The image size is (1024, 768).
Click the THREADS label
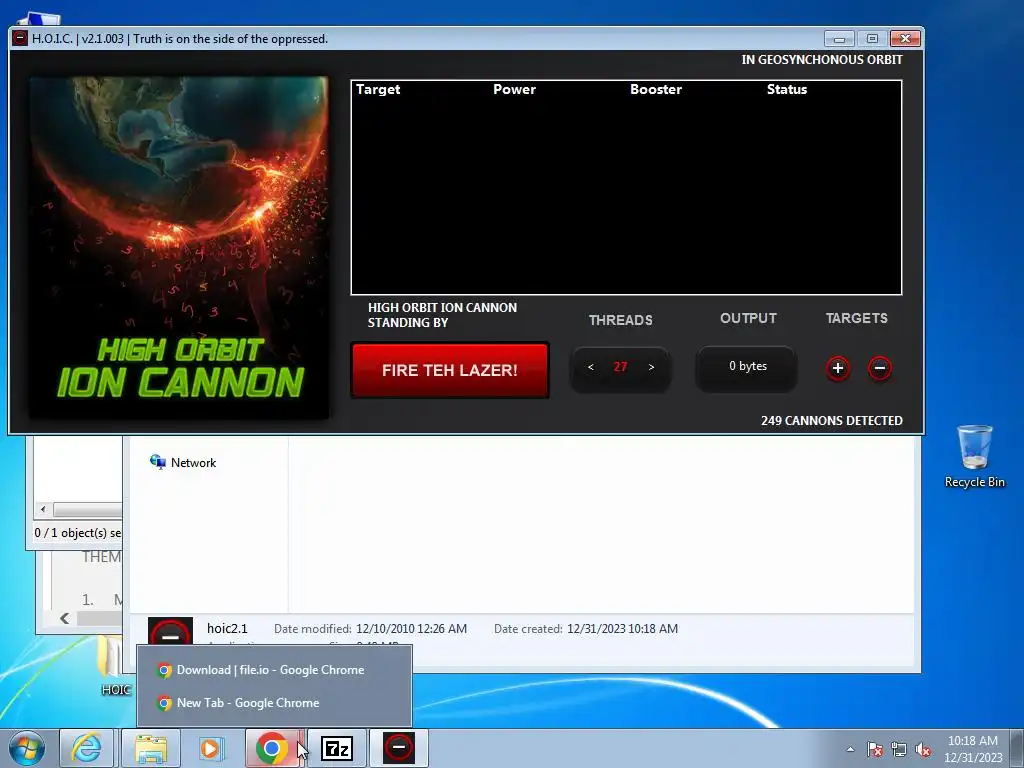620,320
